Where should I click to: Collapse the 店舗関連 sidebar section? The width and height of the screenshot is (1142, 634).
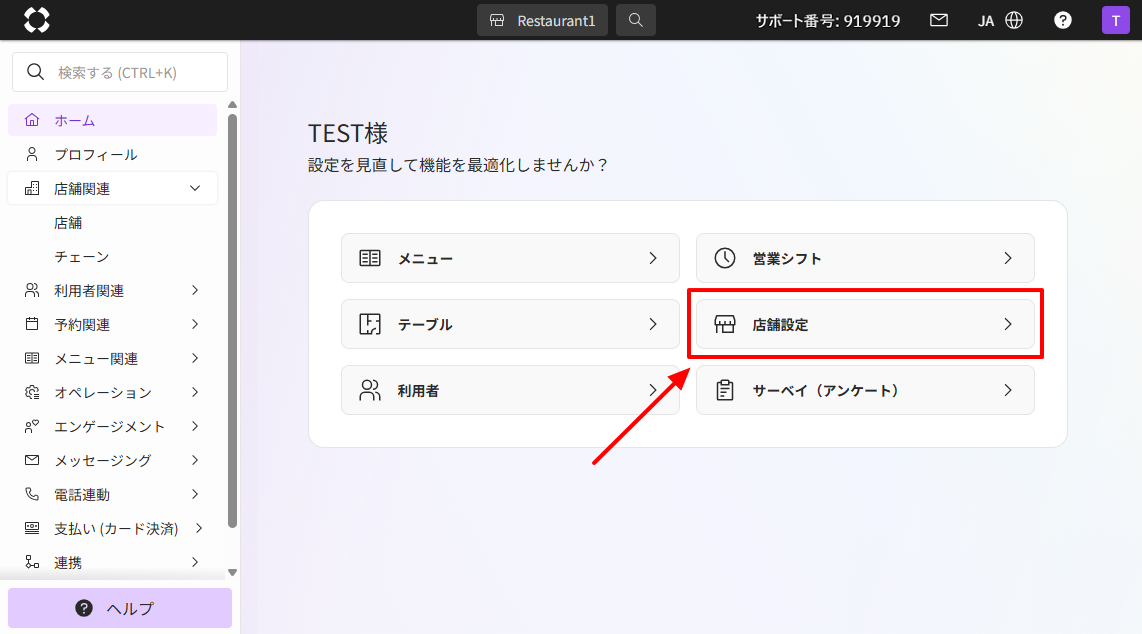(x=195, y=188)
